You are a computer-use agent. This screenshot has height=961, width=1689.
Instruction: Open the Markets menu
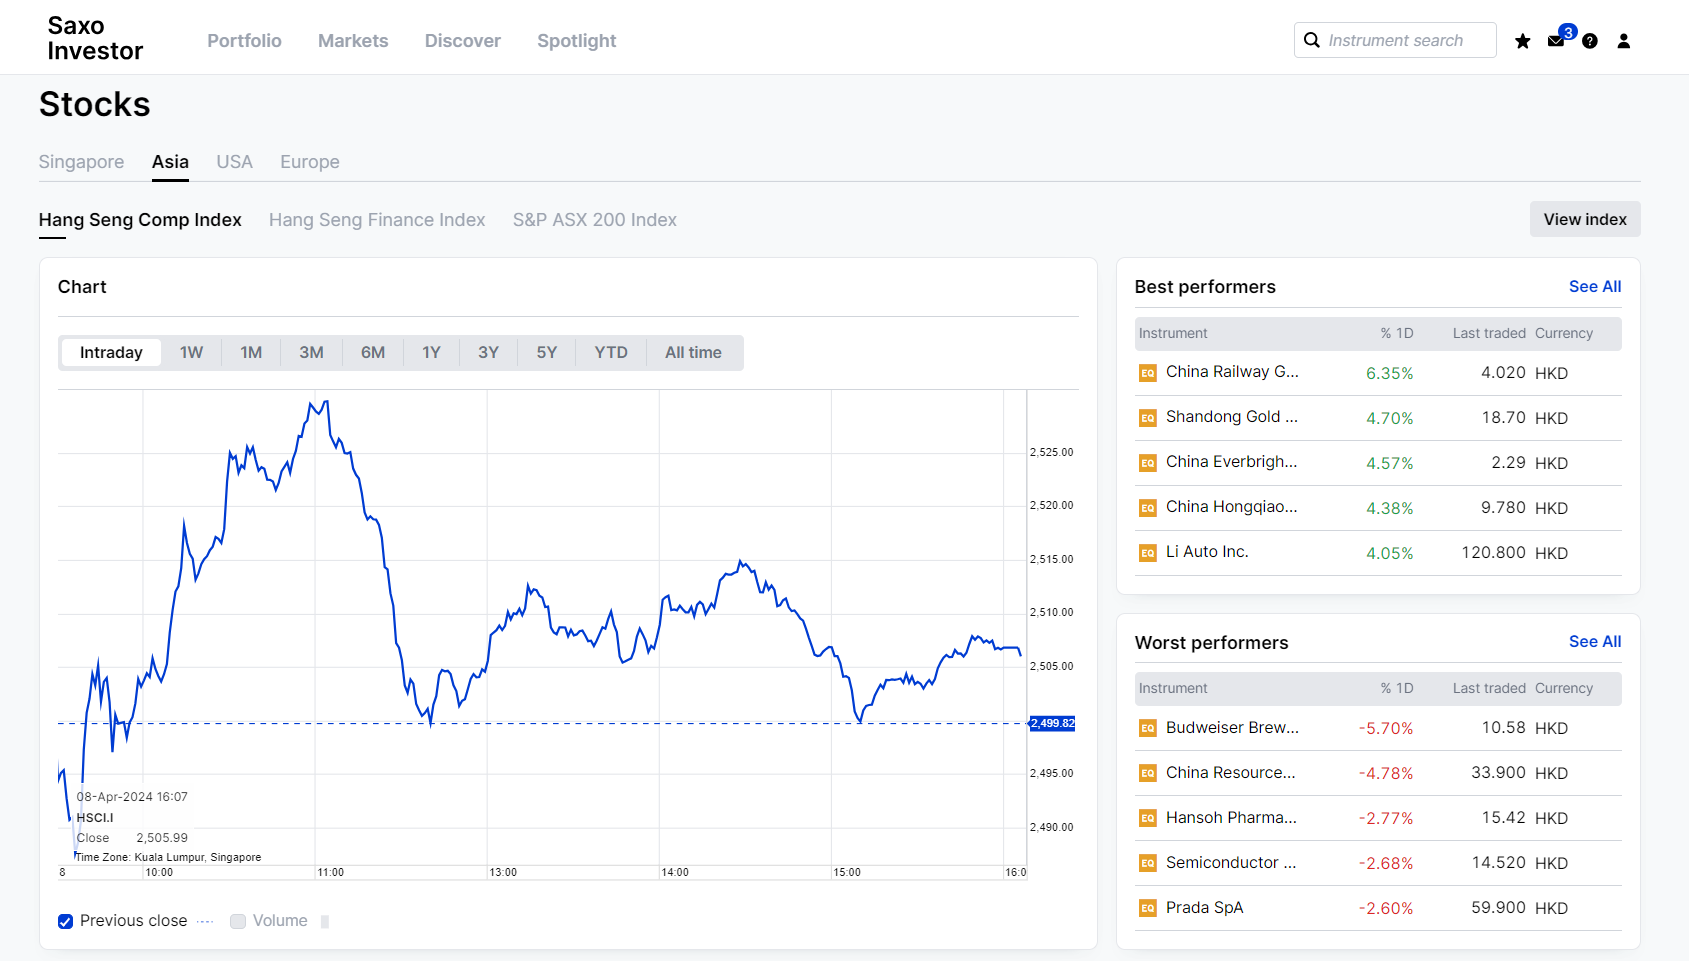pyautogui.click(x=353, y=41)
